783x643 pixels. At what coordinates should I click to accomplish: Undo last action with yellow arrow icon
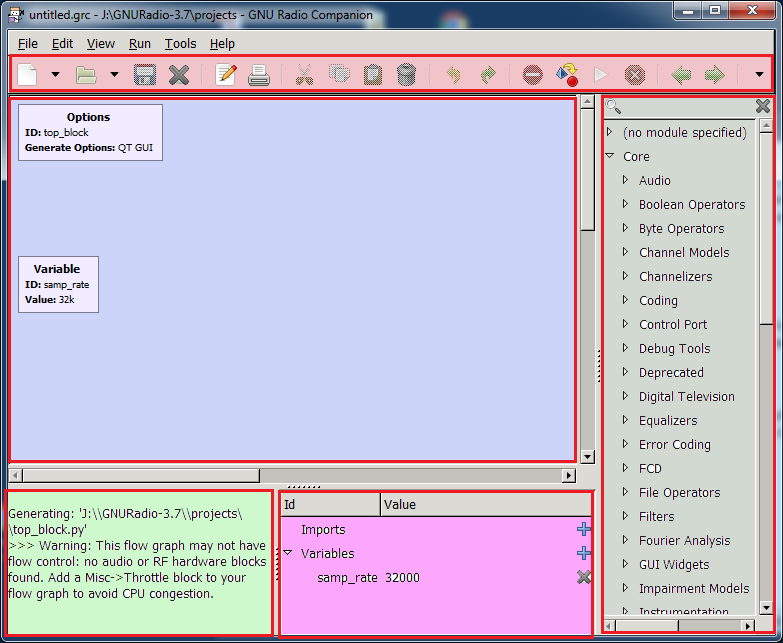click(453, 74)
